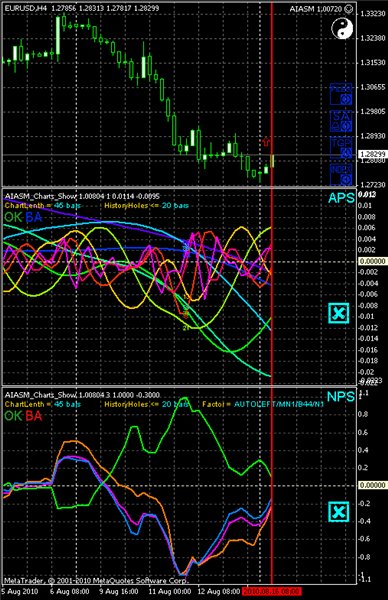Click the blue TGP panel button
Screen dimensions: 388x600
[x=341, y=148]
